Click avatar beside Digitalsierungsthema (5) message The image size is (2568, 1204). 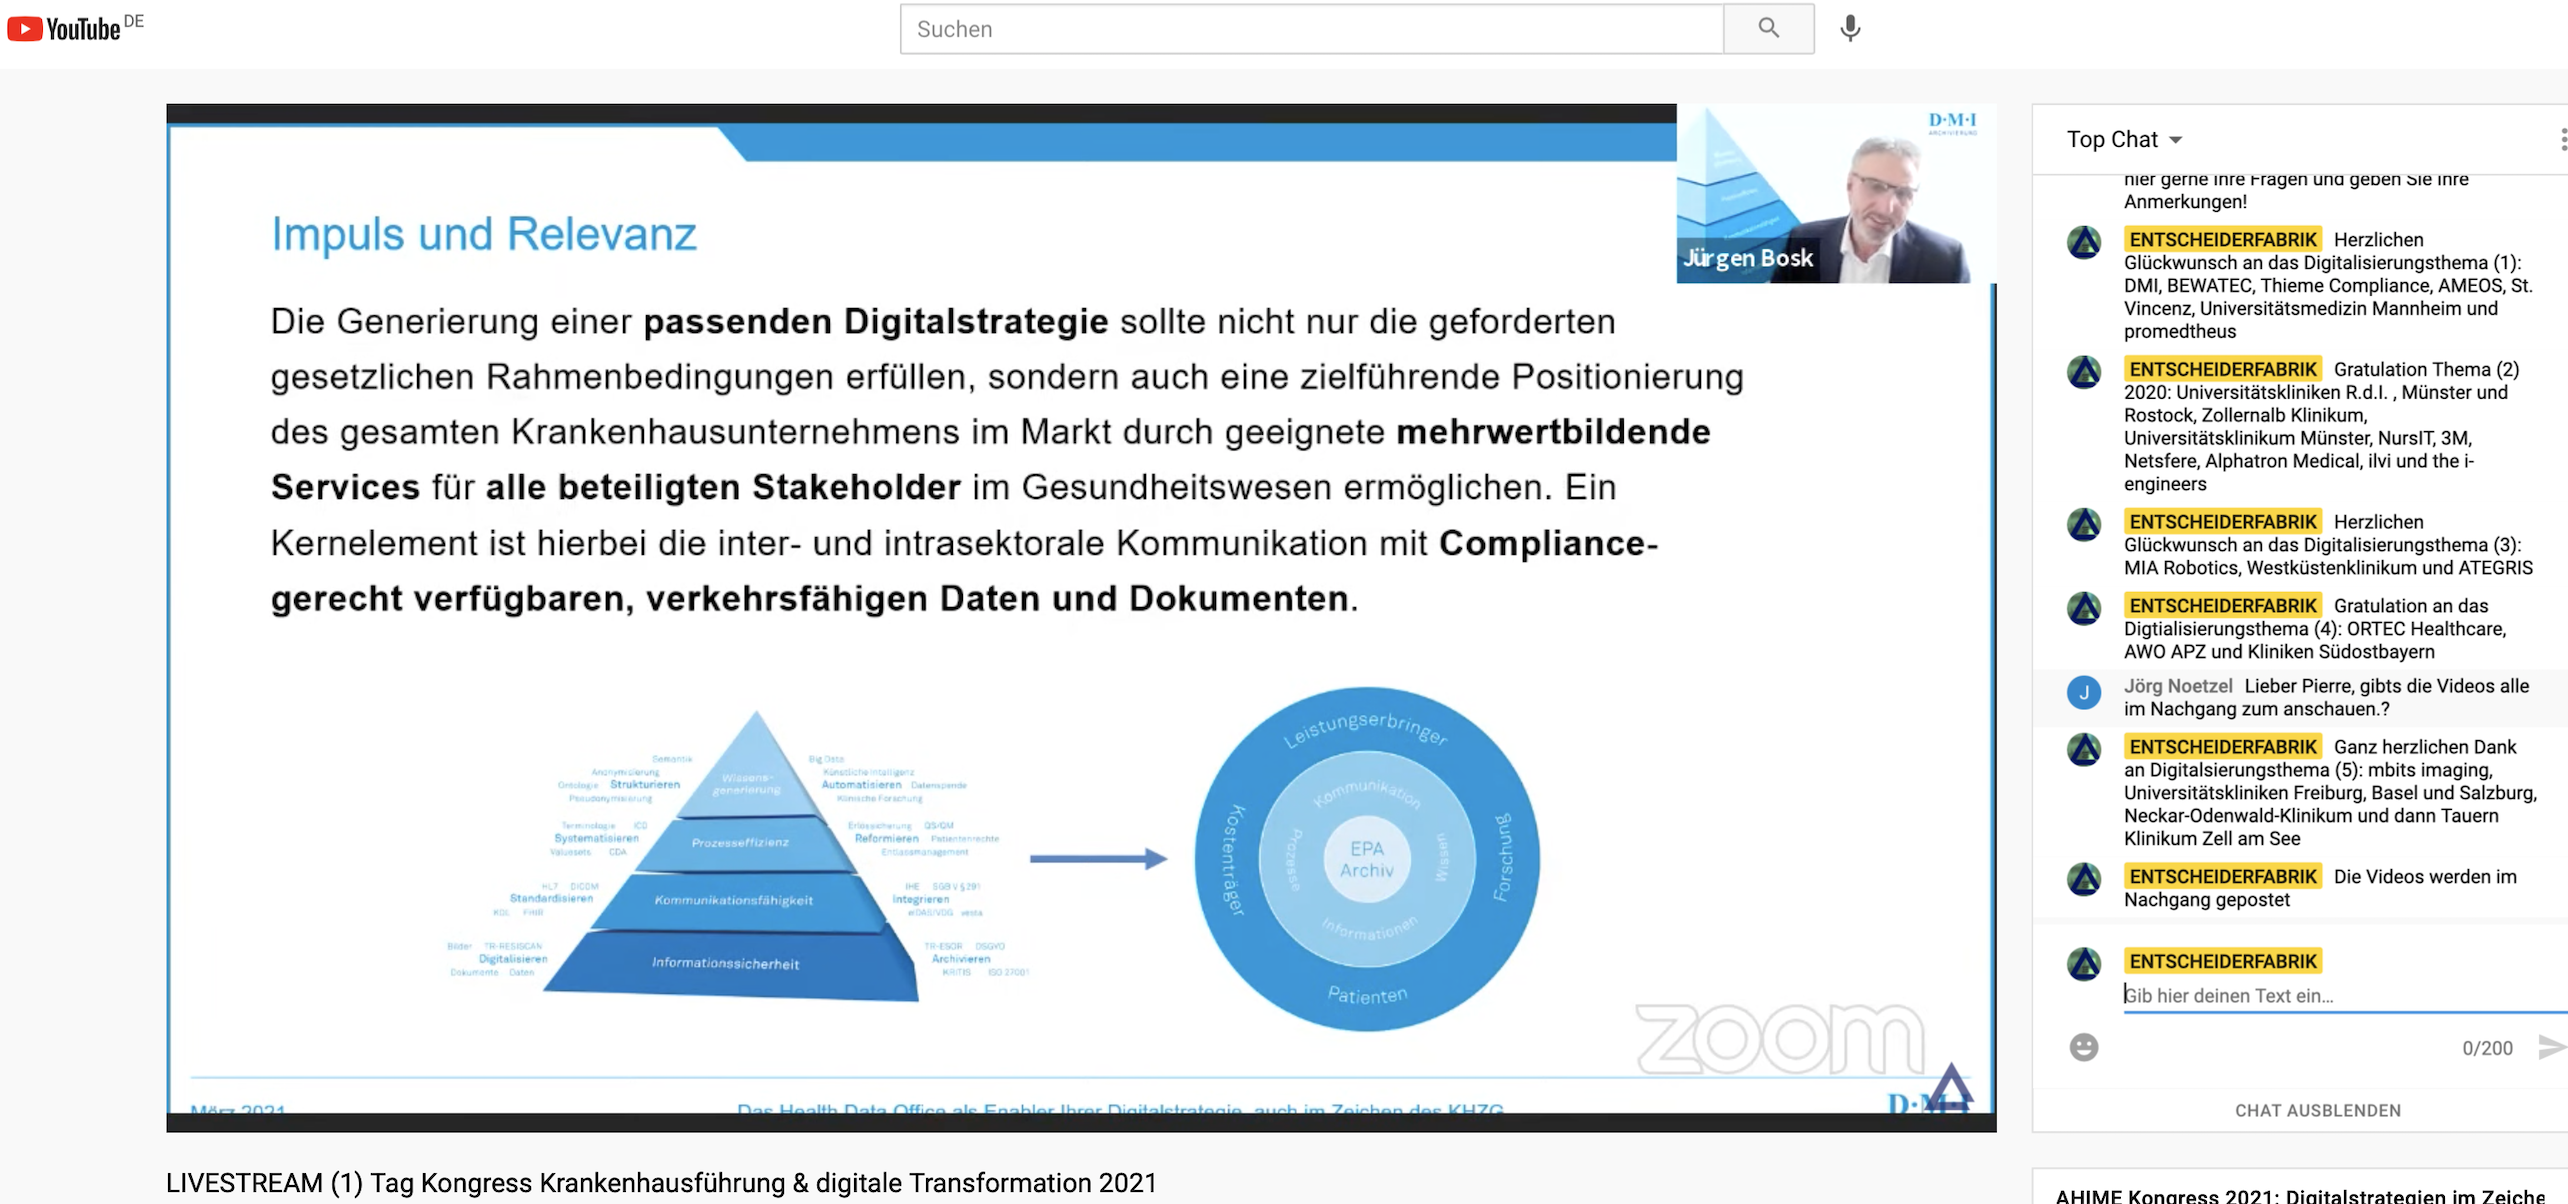tap(2084, 749)
